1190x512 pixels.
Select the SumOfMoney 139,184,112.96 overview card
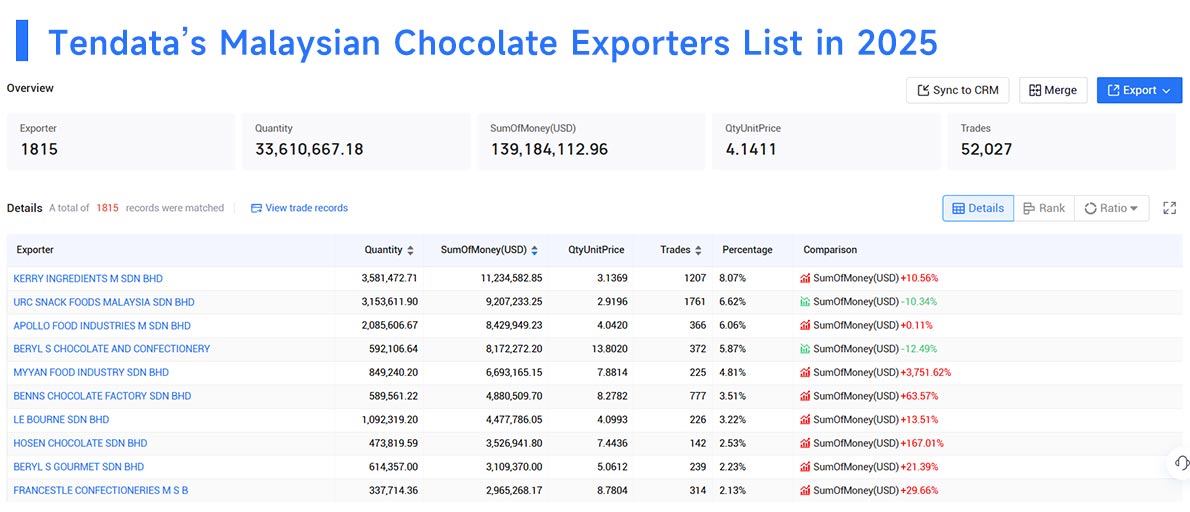[x=591, y=142]
